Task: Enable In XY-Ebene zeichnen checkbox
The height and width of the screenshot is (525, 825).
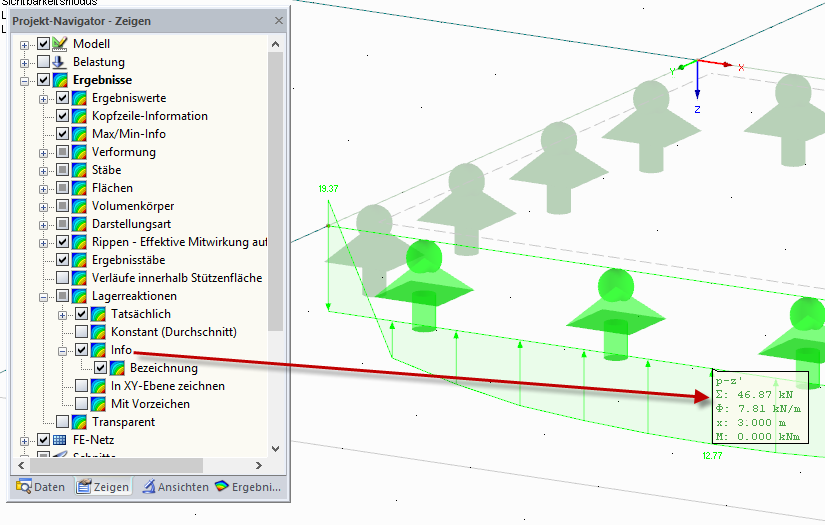Action: (82, 386)
